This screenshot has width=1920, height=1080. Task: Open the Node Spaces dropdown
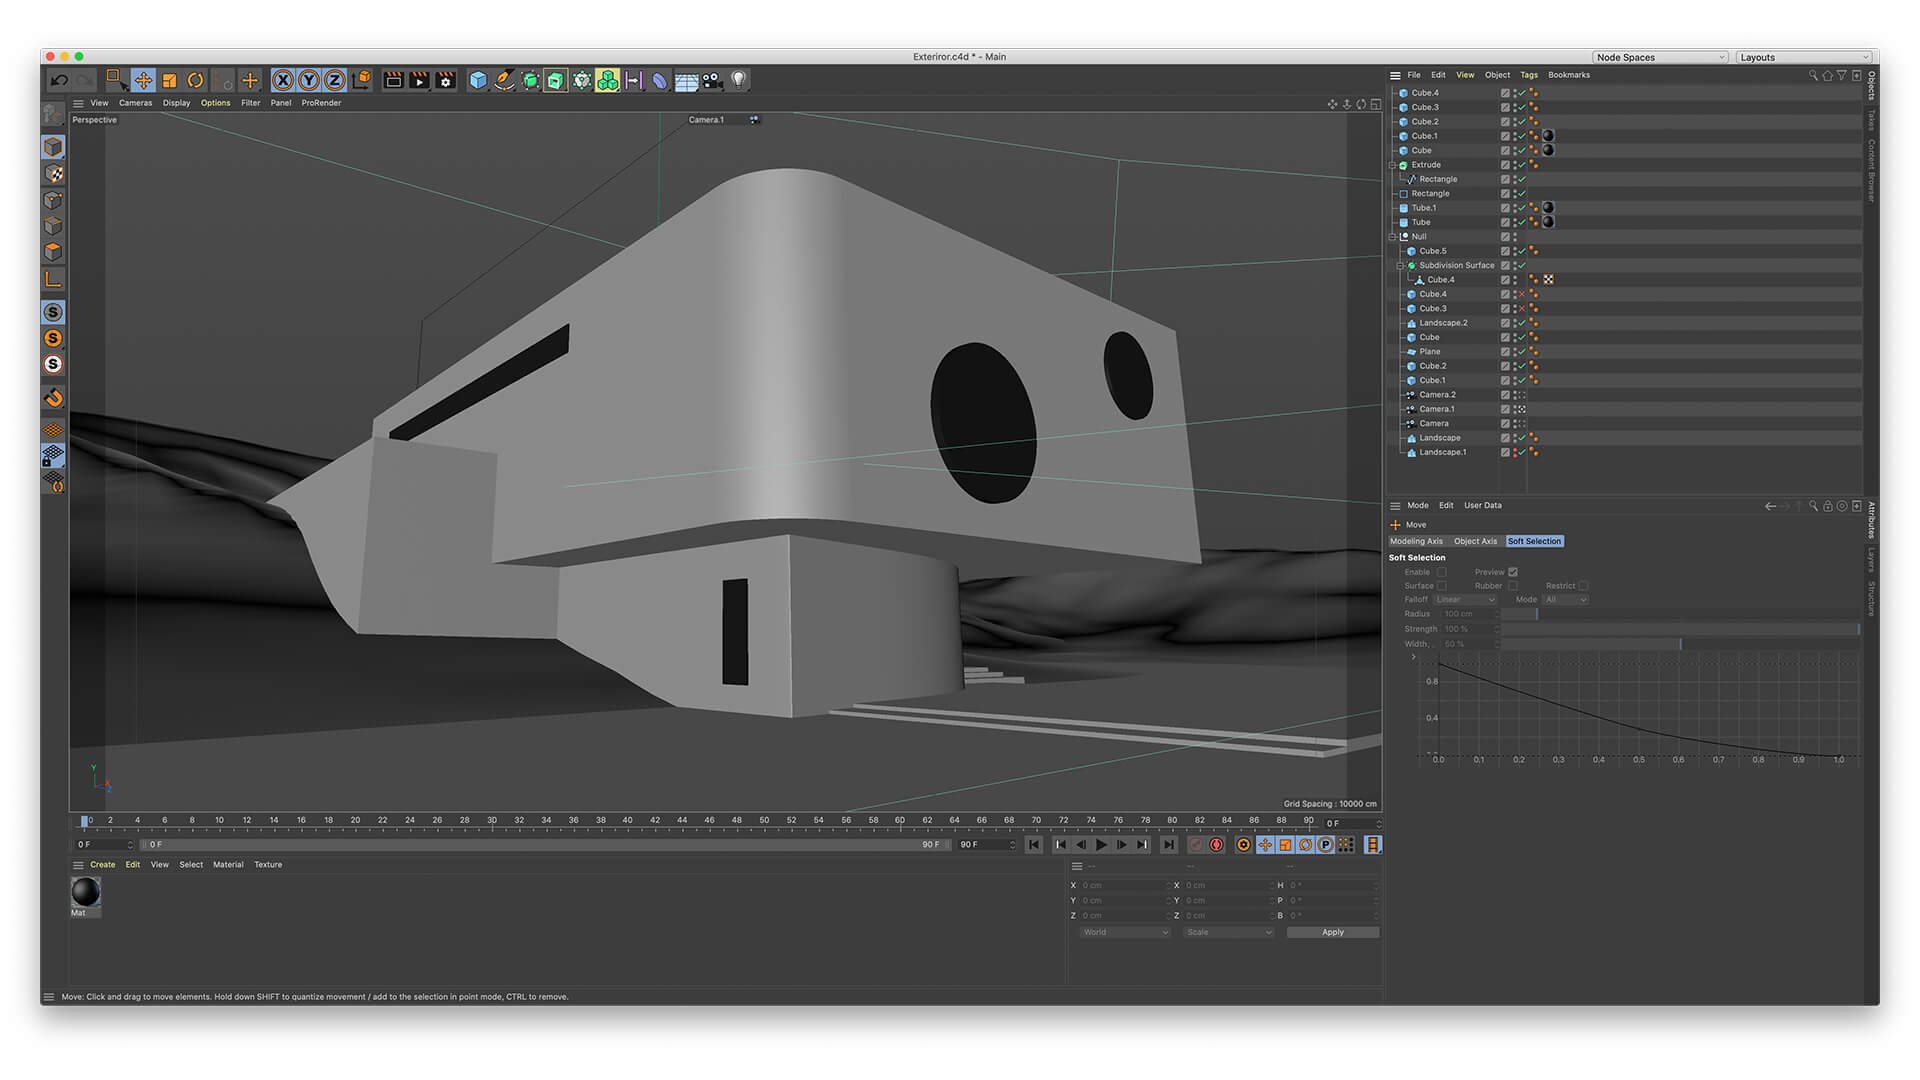(x=1660, y=57)
